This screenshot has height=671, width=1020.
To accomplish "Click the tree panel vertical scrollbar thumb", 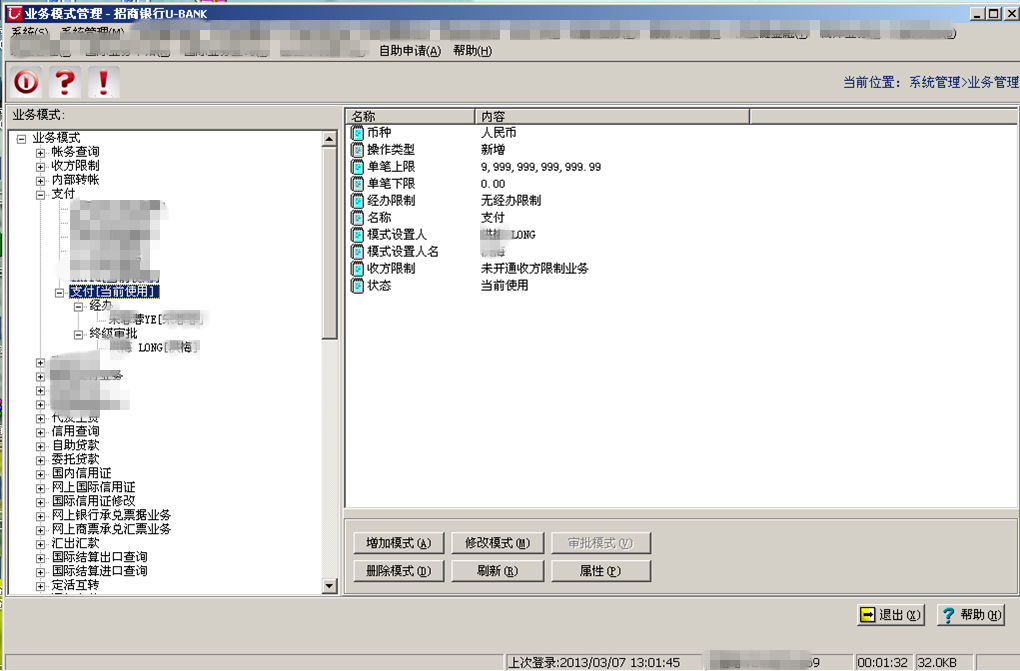I will tap(329, 242).
